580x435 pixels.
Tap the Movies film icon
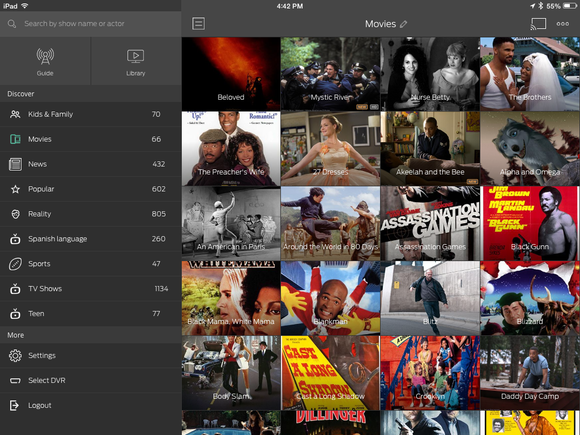(x=15, y=139)
